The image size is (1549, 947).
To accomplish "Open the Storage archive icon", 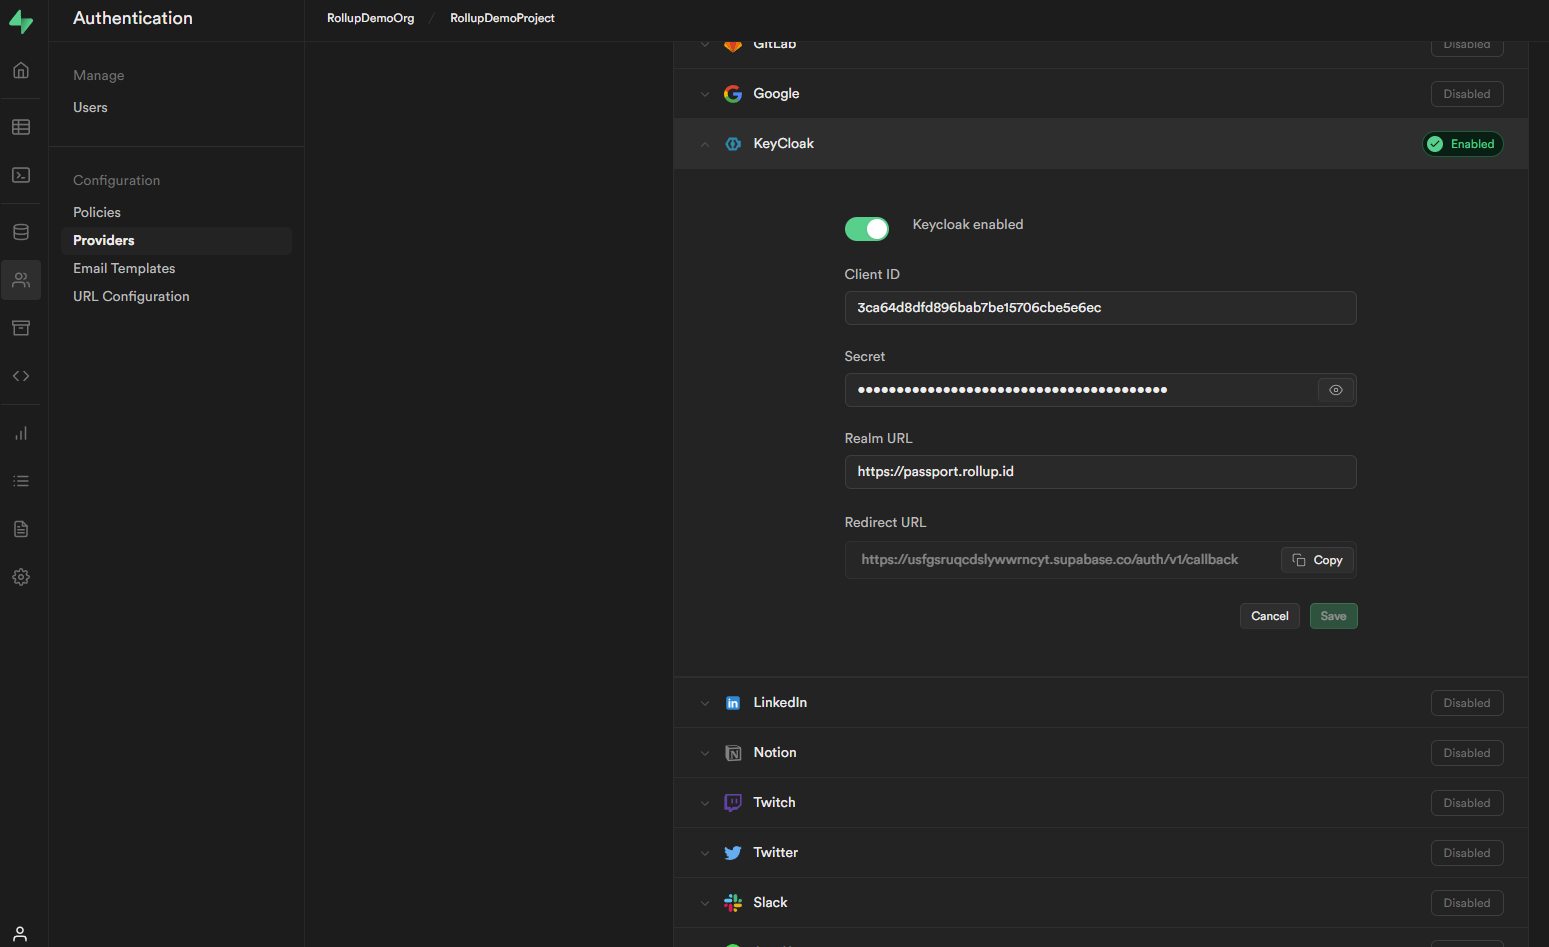I will [x=21, y=328].
